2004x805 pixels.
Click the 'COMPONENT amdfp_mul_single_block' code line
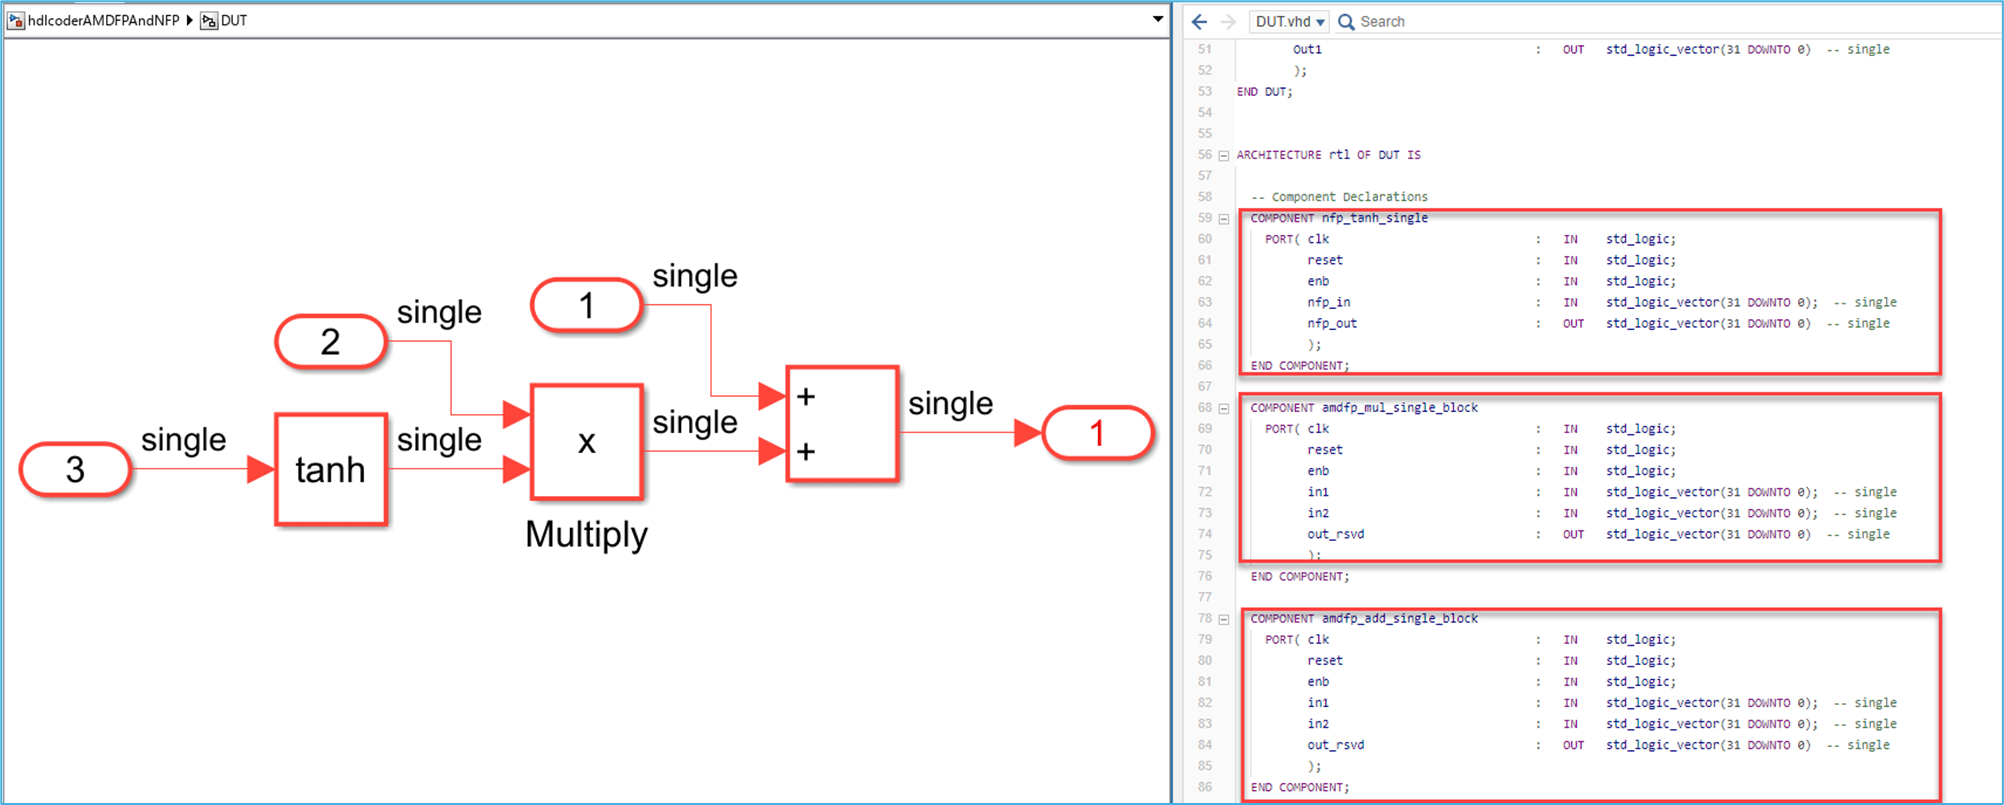tap(1364, 408)
